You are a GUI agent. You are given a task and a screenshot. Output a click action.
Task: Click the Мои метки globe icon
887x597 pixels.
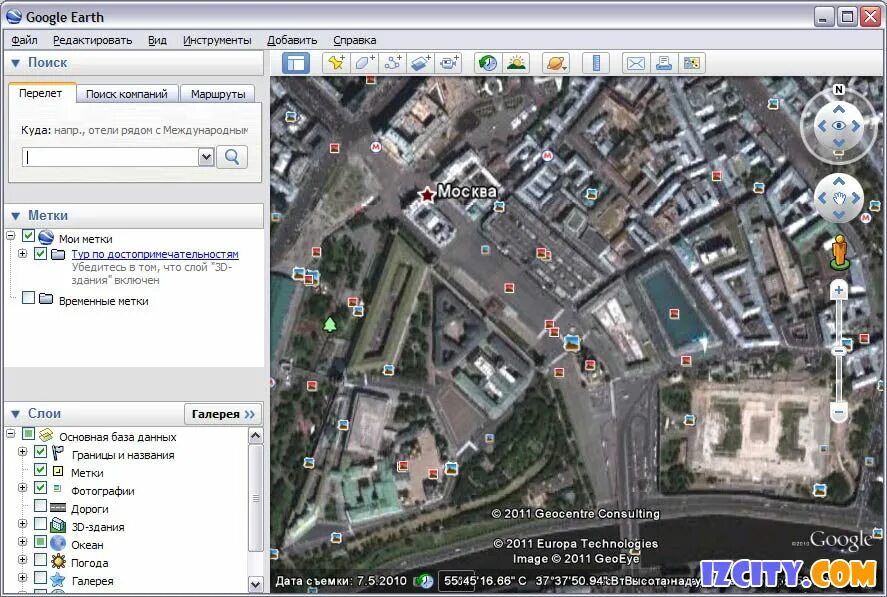46,238
